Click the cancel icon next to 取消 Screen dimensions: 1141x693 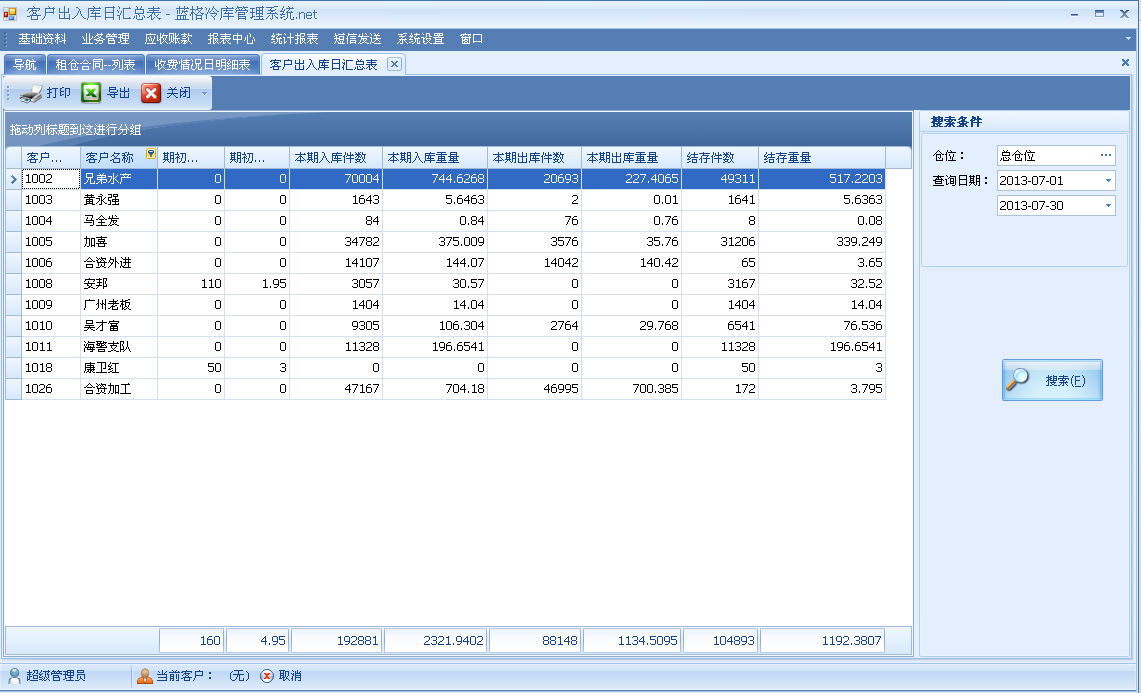[x=267, y=676]
